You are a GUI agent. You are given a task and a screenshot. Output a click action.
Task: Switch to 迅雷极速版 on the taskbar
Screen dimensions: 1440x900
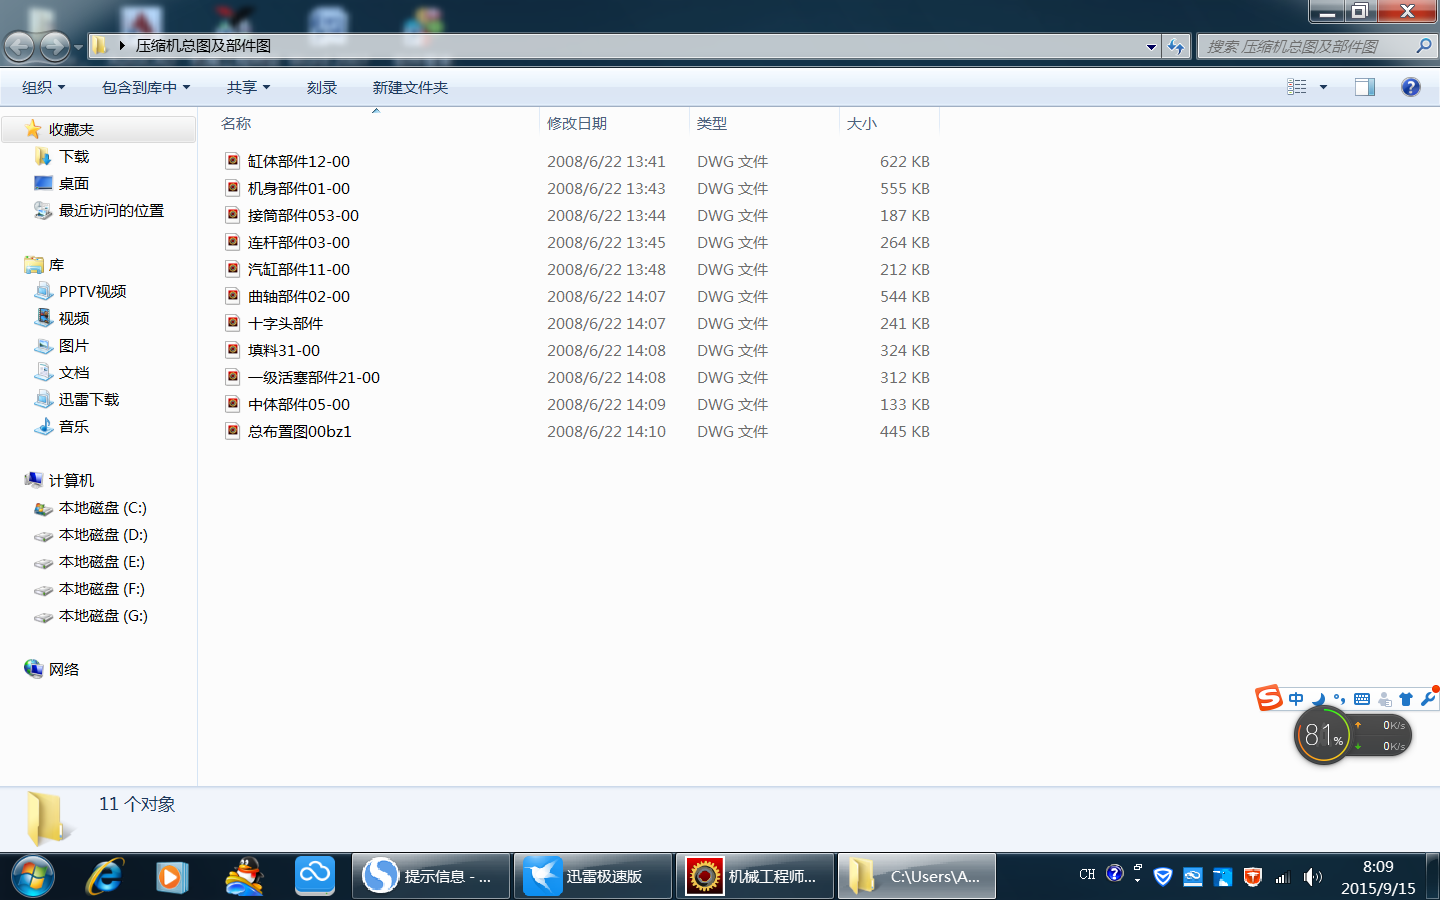tap(590, 876)
